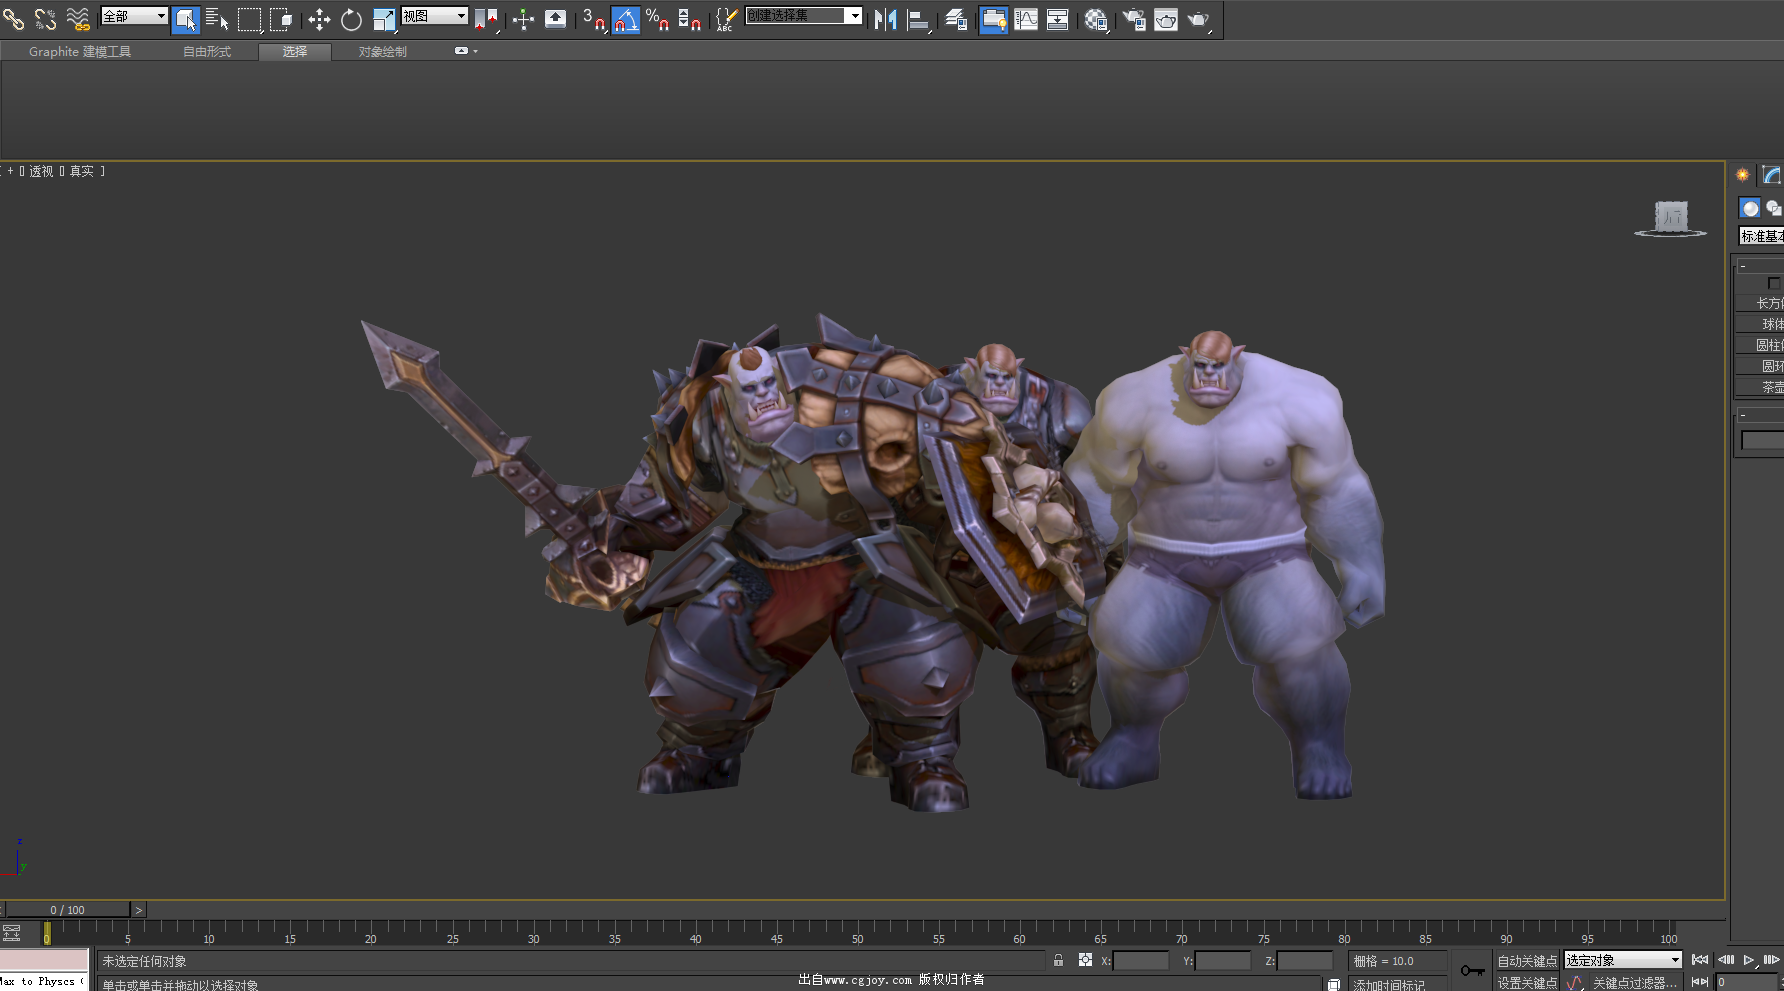Open the 创建选择集 dropdown
The image size is (1784, 991).
tap(804, 16)
